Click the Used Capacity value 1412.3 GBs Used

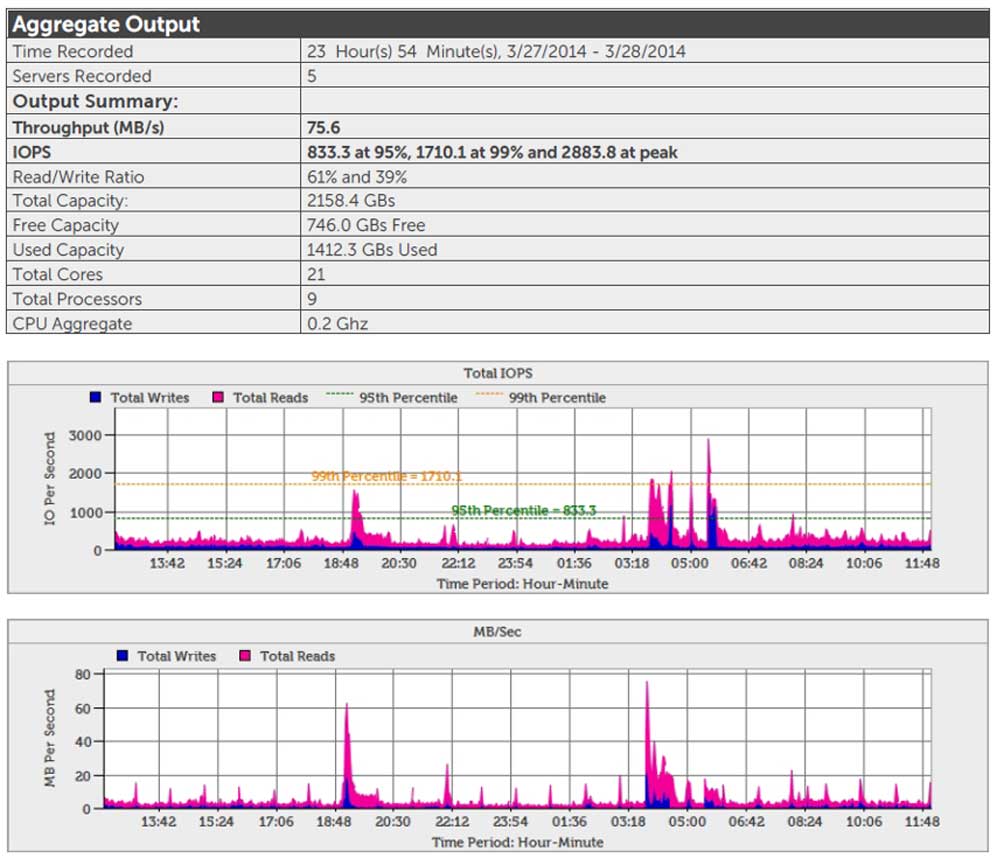coord(373,250)
